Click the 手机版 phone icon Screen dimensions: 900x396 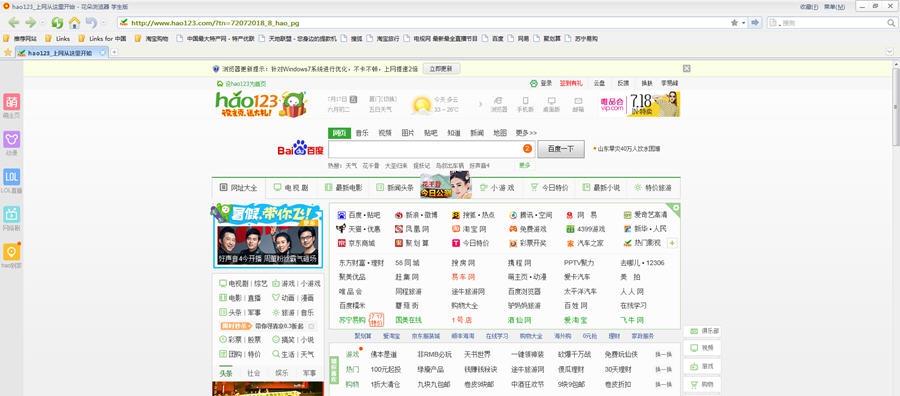coord(525,104)
